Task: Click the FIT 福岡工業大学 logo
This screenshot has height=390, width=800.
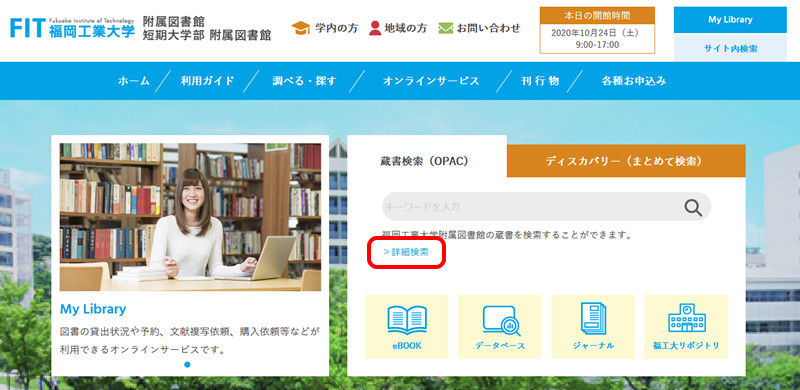Action: click(x=72, y=28)
